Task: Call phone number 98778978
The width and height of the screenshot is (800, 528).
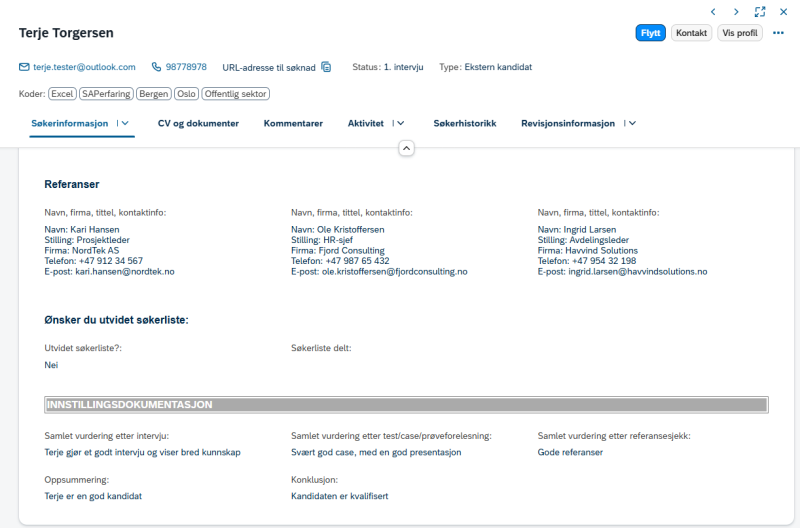Action: tap(186, 67)
